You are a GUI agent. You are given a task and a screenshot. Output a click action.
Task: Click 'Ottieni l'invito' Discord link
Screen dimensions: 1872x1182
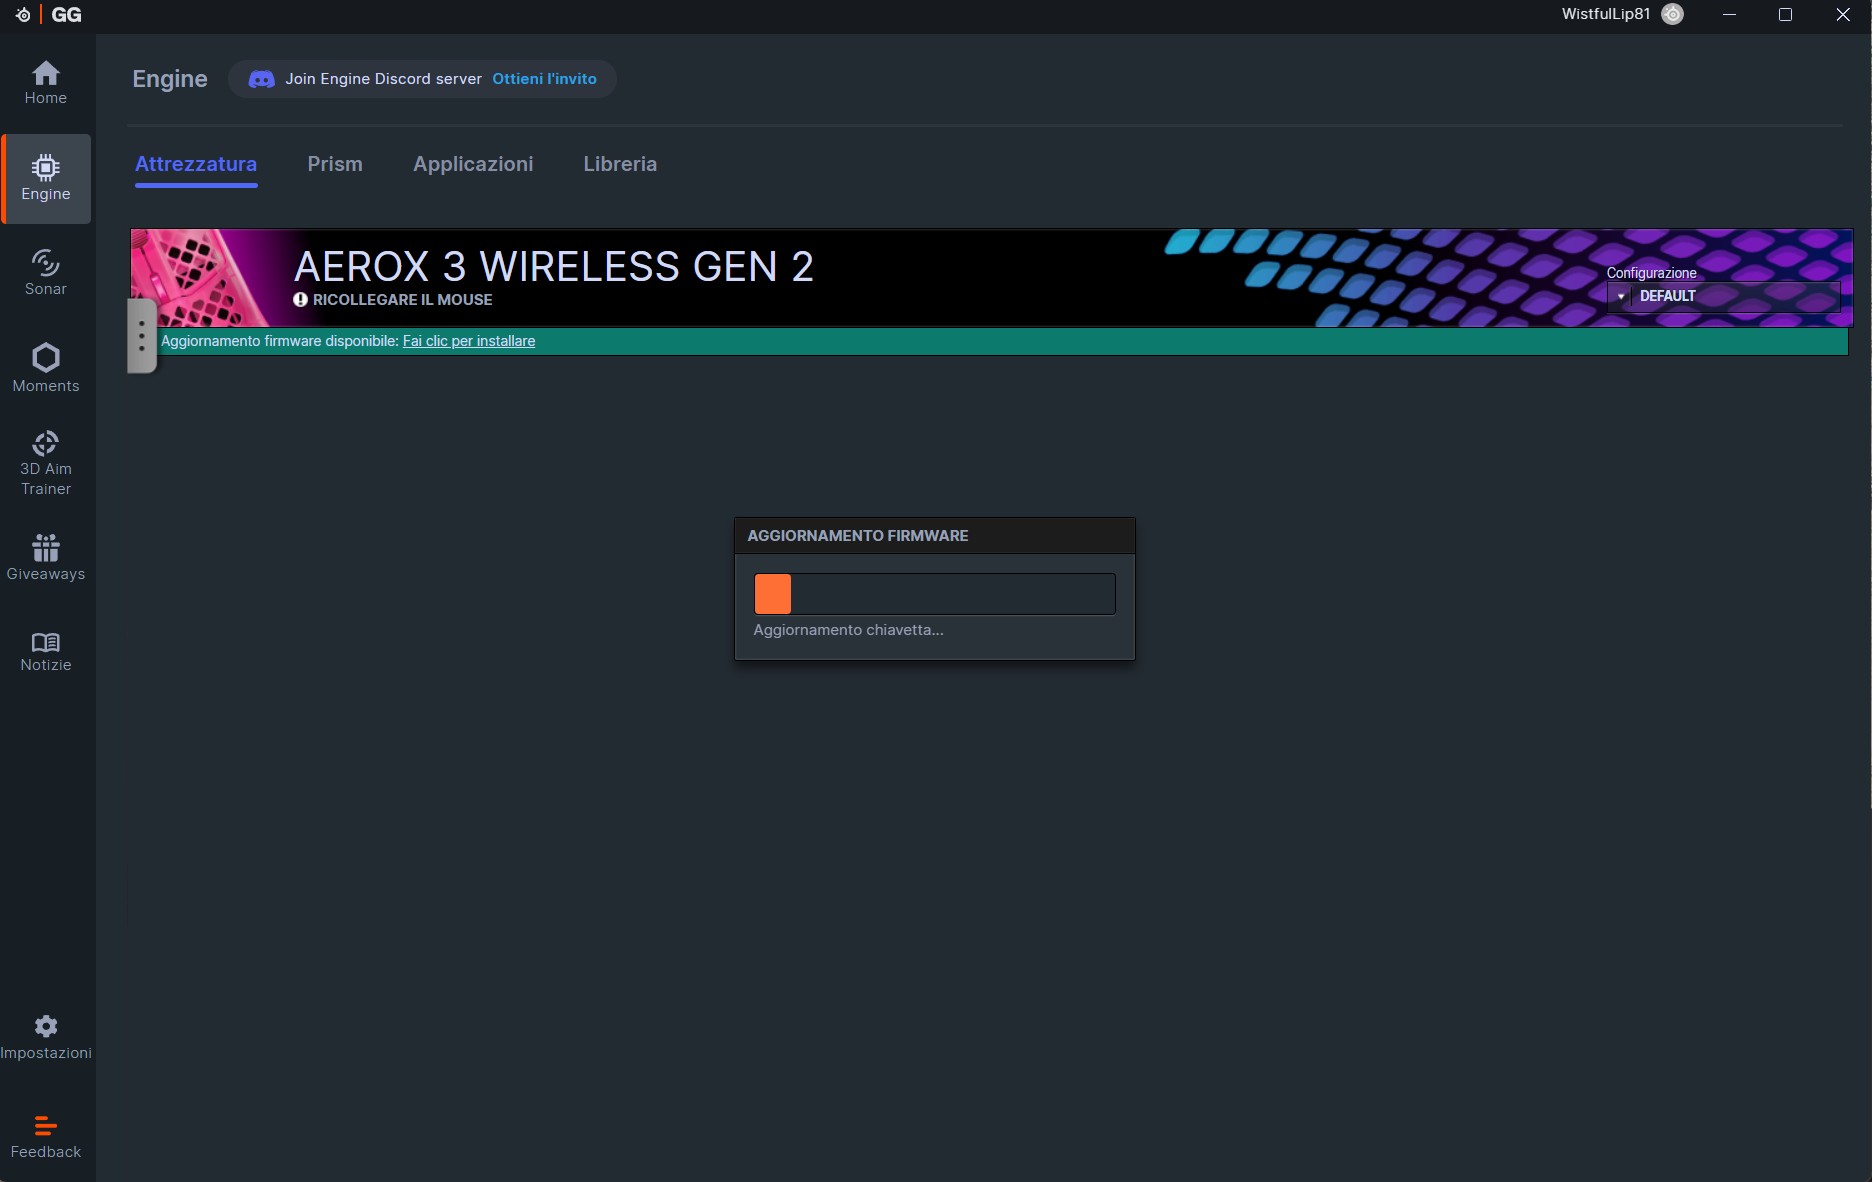(x=544, y=79)
